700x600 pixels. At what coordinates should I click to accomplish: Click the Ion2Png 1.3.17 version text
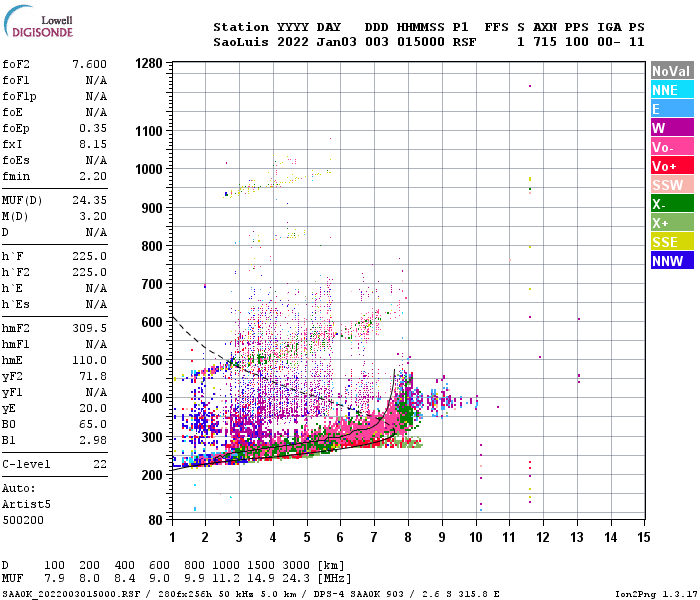point(656,594)
